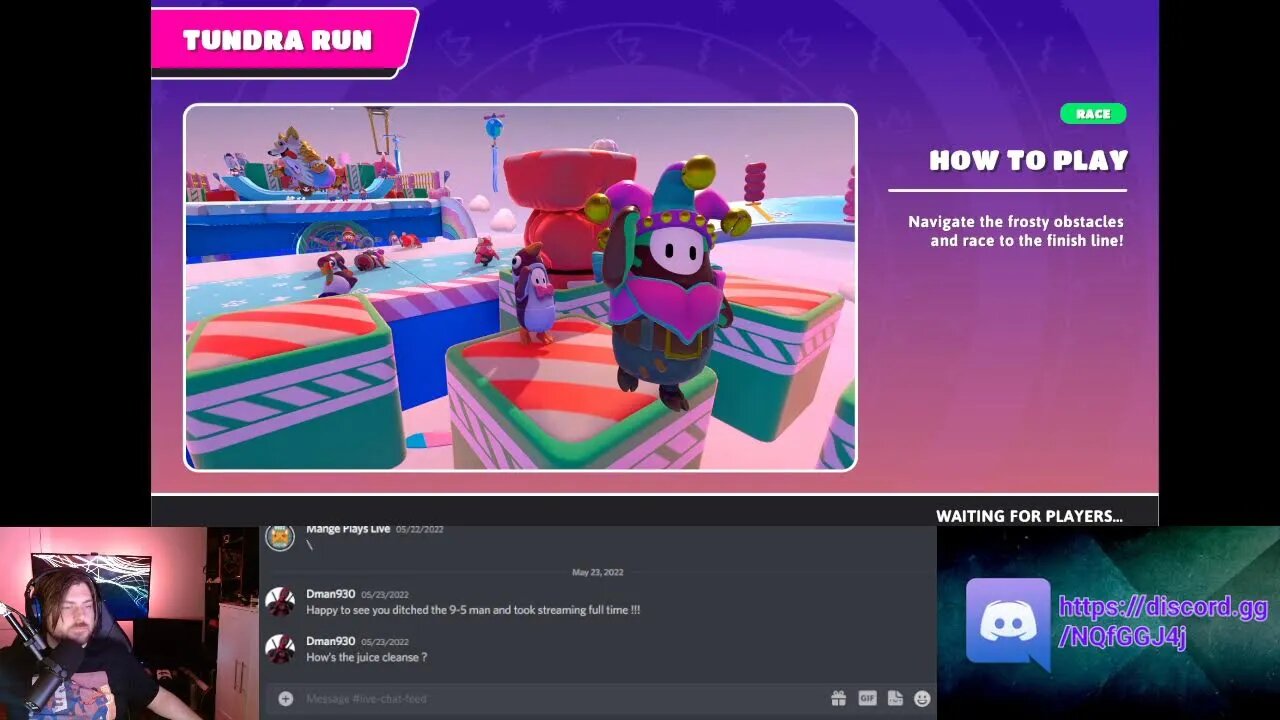Click the plus attach button in Discord

pos(285,699)
